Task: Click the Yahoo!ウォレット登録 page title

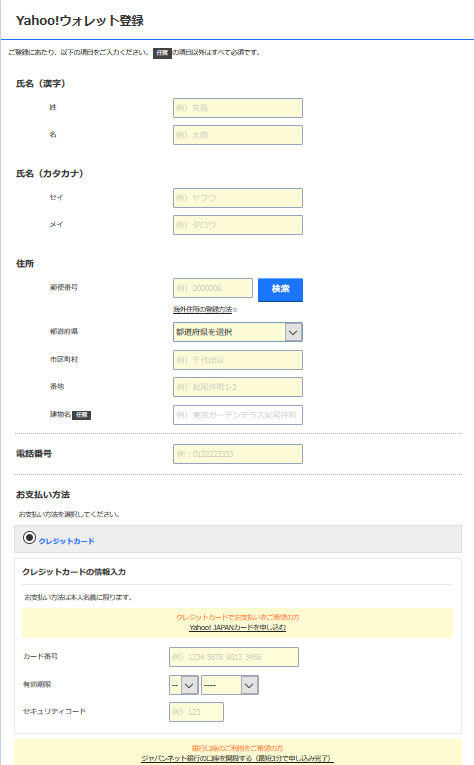Action: point(79,20)
